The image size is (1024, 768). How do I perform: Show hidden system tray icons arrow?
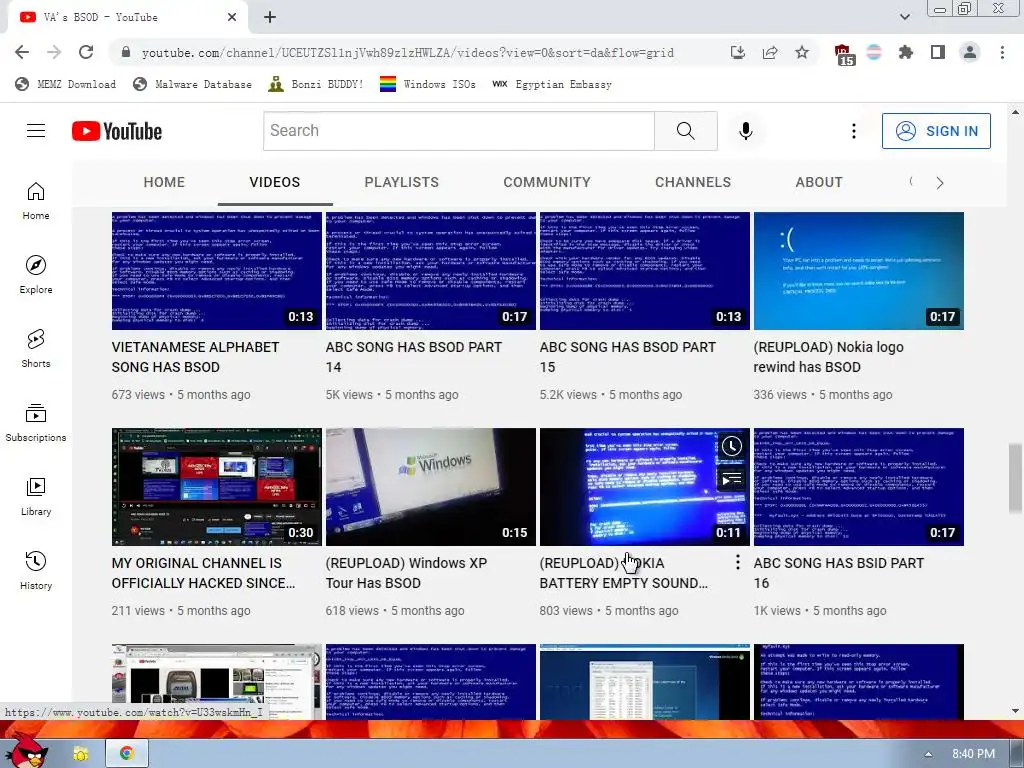[x=928, y=754]
